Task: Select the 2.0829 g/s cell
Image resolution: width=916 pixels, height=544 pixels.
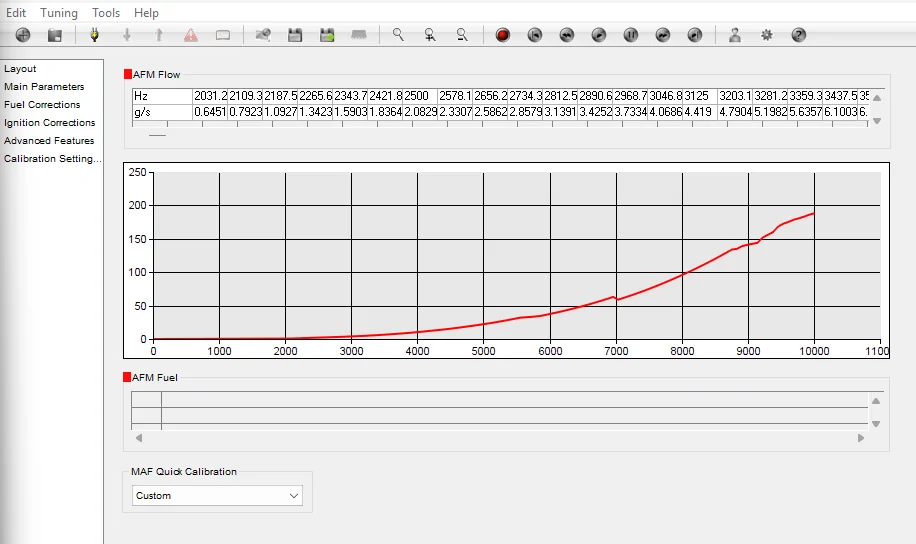Action: click(421, 112)
